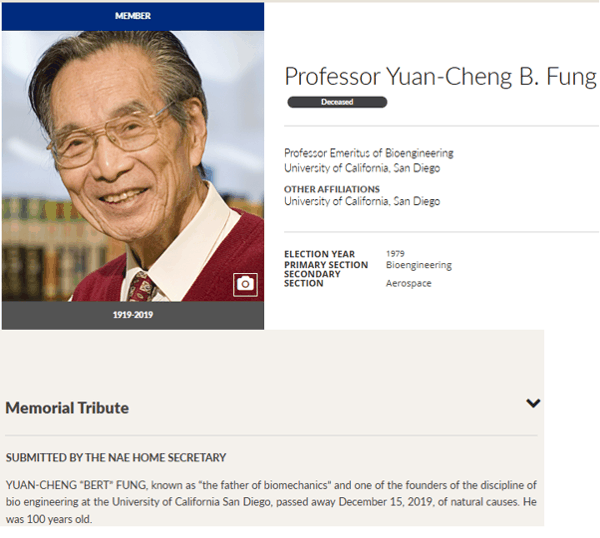The height and width of the screenshot is (538, 600).
Task: Click the Professor Yuan-Cheng B. Fung name heading
Action: [440, 77]
